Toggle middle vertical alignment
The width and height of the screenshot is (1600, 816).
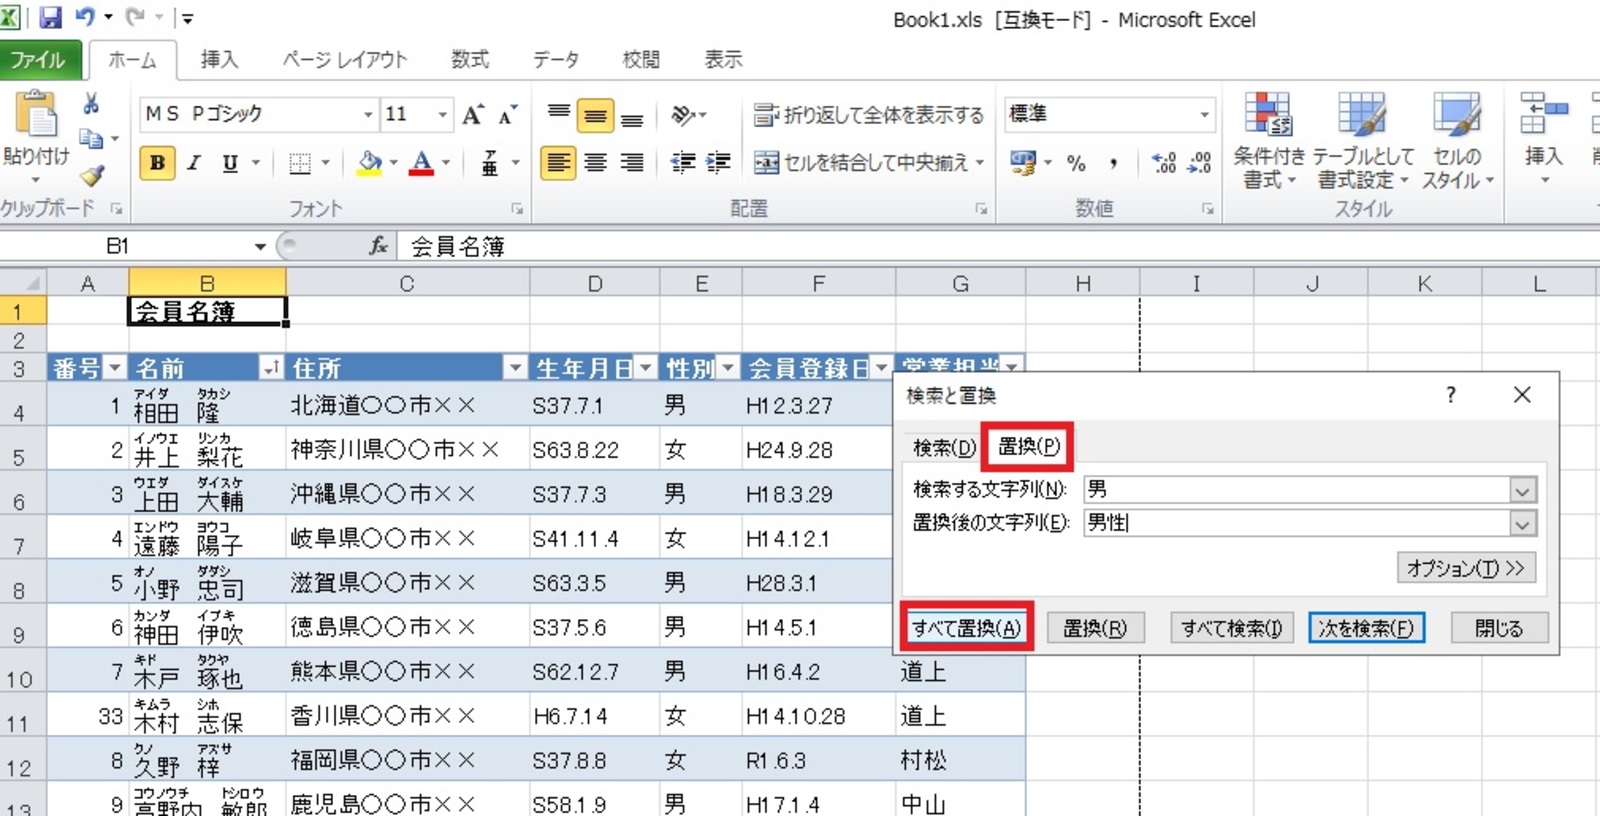(x=595, y=115)
